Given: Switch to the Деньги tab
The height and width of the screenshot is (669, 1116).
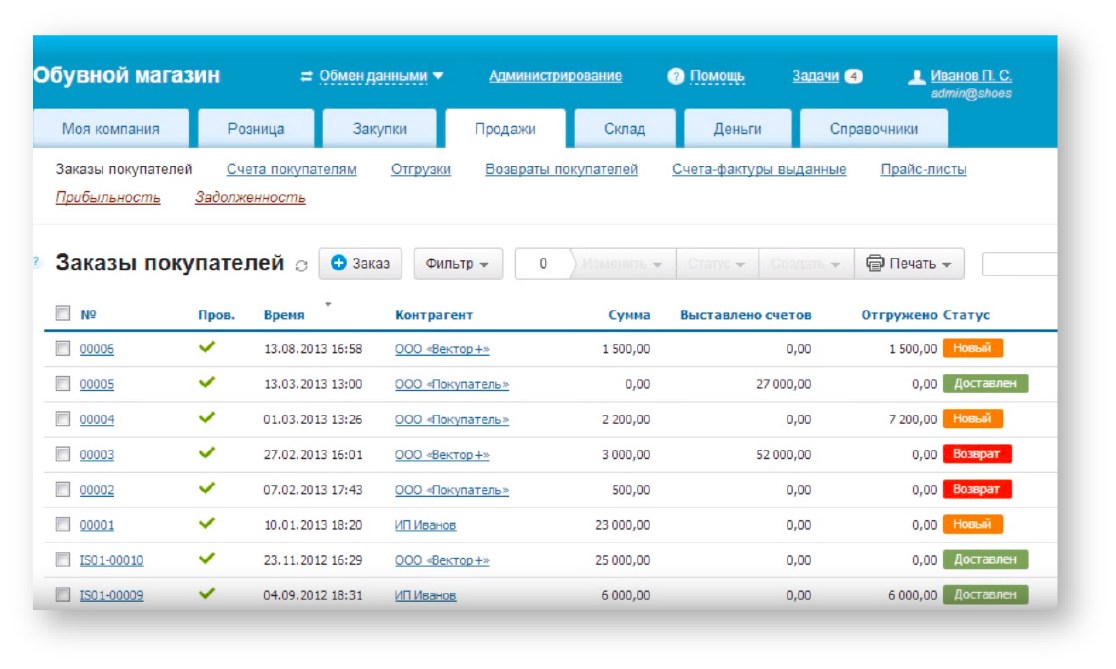Looking at the screenshot, I should (x=737, y=129).
